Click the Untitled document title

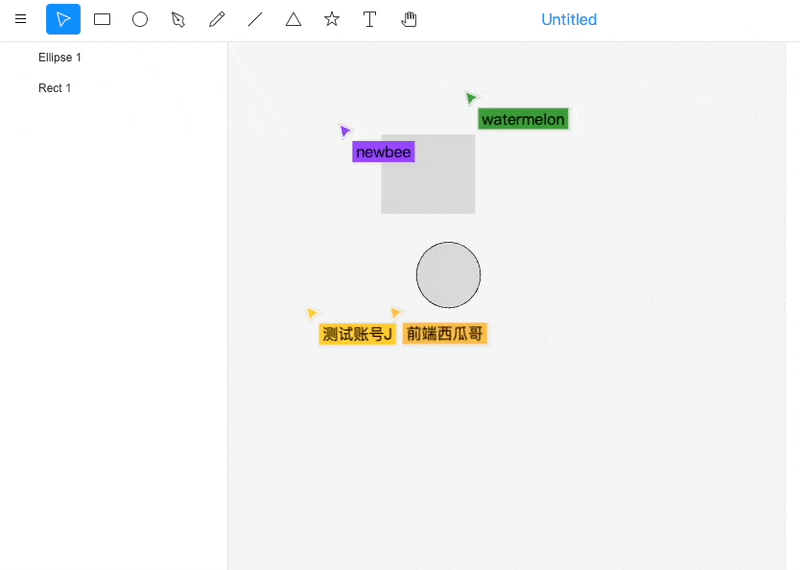pyautogui.click(x=569, y=19)
